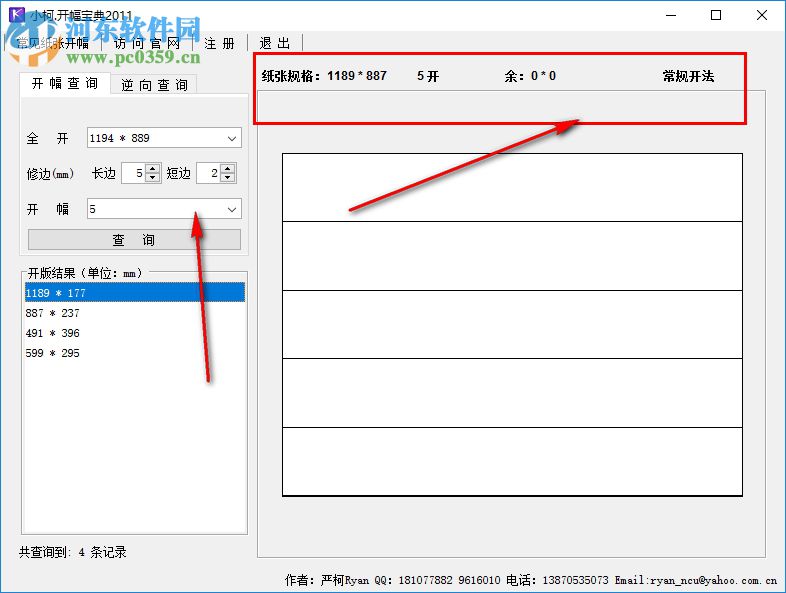Close the 小柯开幅宝典 window
The image size is (786, 593).
[761, 15]
